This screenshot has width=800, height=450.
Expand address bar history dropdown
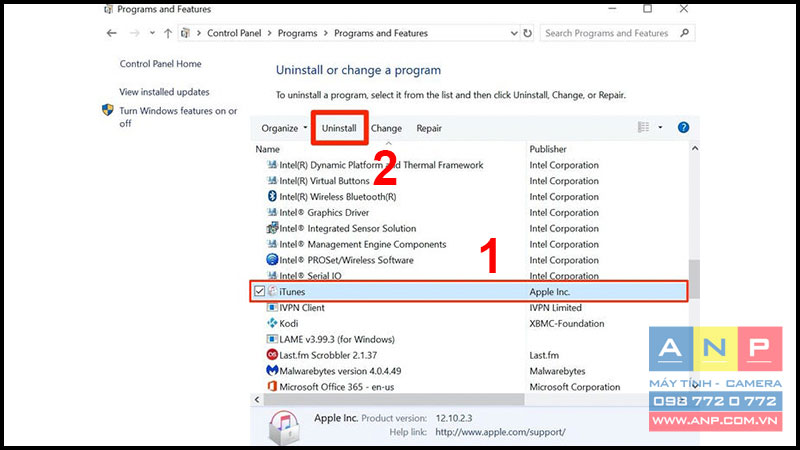[514, 33]
